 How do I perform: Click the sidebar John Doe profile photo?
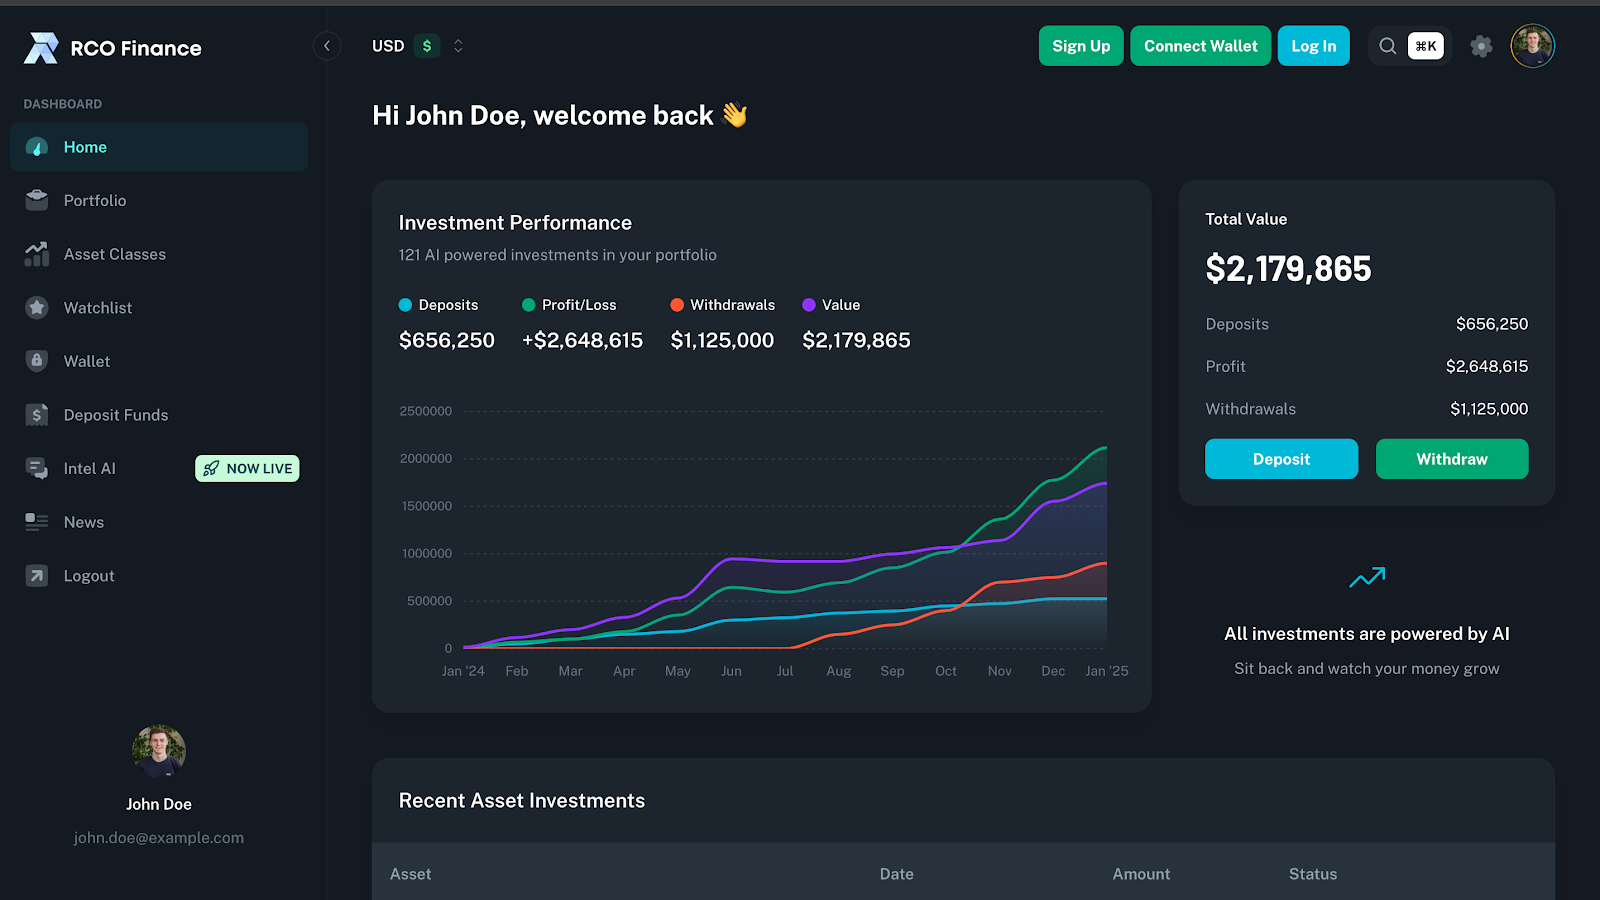[159, 751]
